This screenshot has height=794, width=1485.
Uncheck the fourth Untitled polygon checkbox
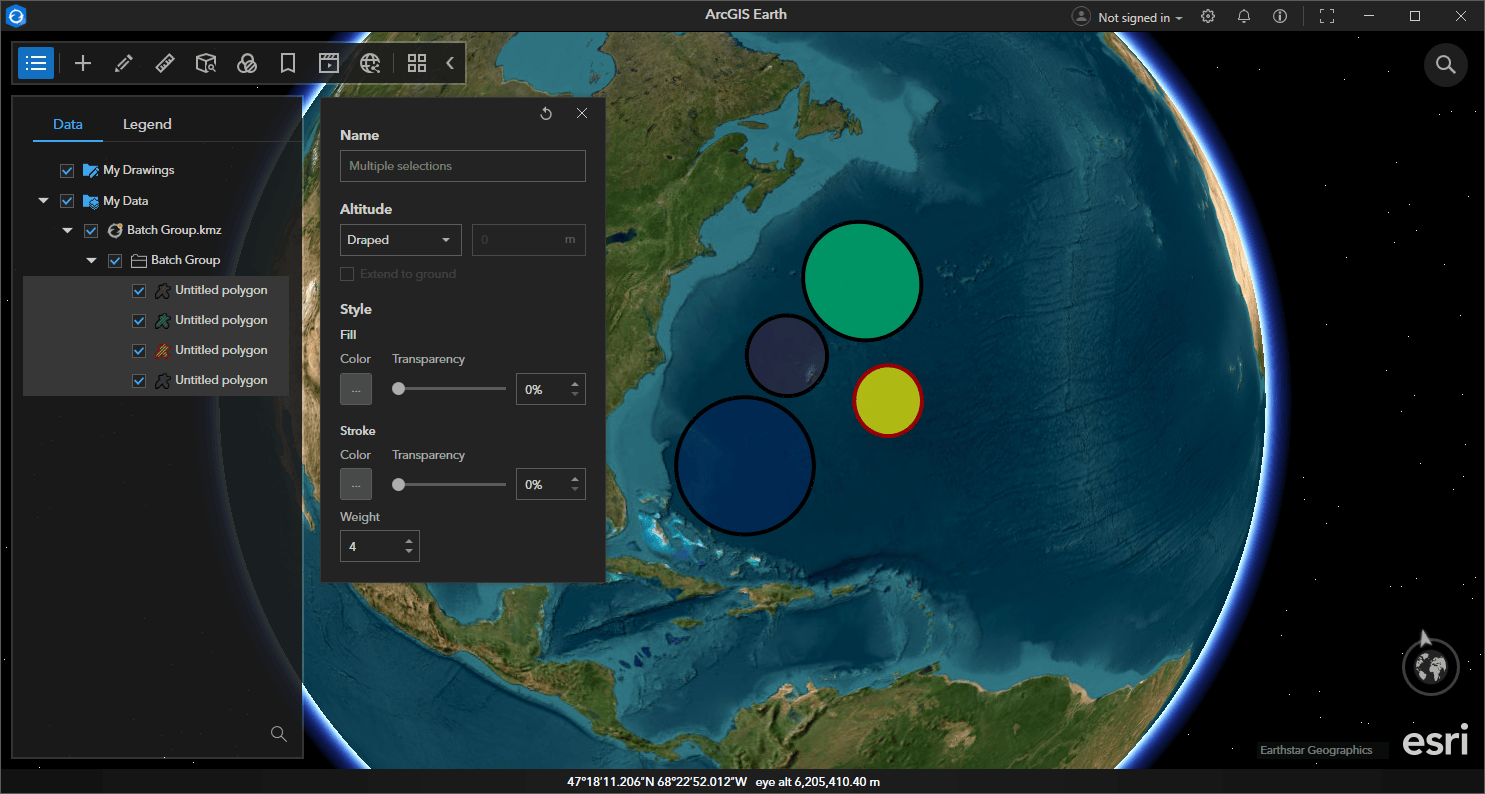[x=139, y=380]
